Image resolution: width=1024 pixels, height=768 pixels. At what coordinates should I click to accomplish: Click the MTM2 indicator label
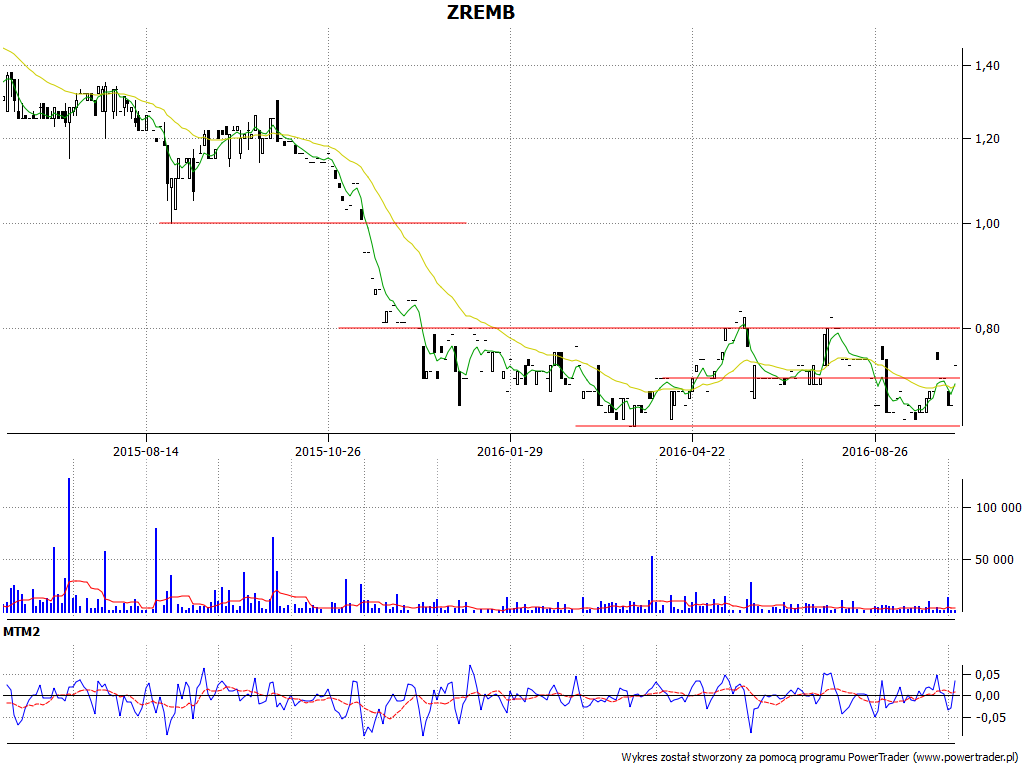tap(22, 632)
